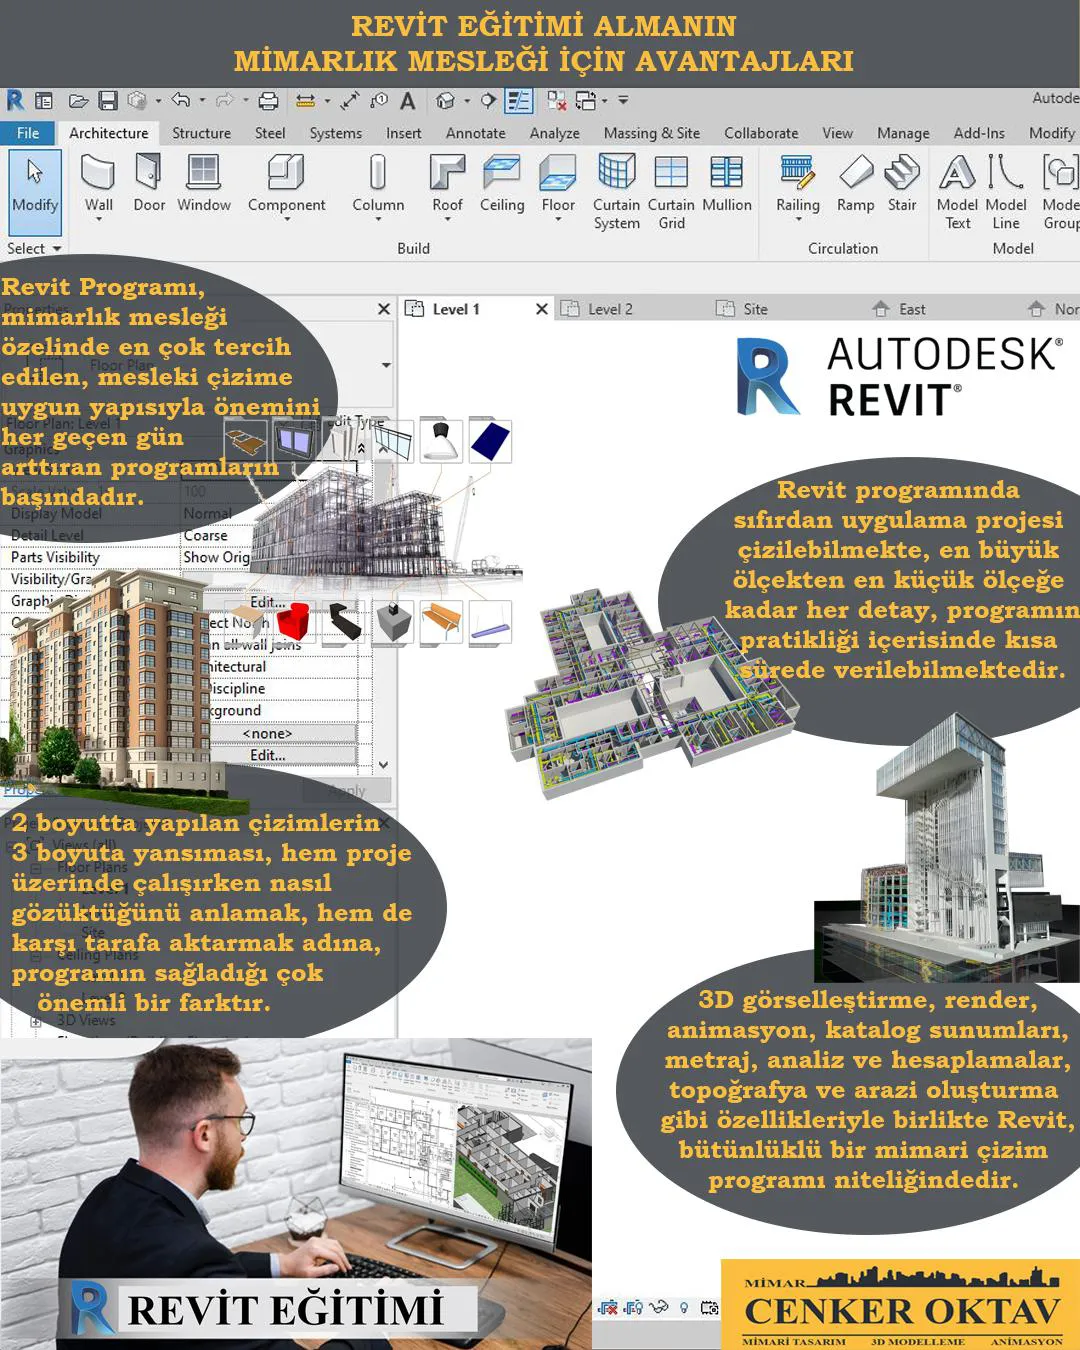The width and height of the screenshot is (1080, 1350).
Task: Select the Curtain Grid tool
Action: click(x=671, y=192)
